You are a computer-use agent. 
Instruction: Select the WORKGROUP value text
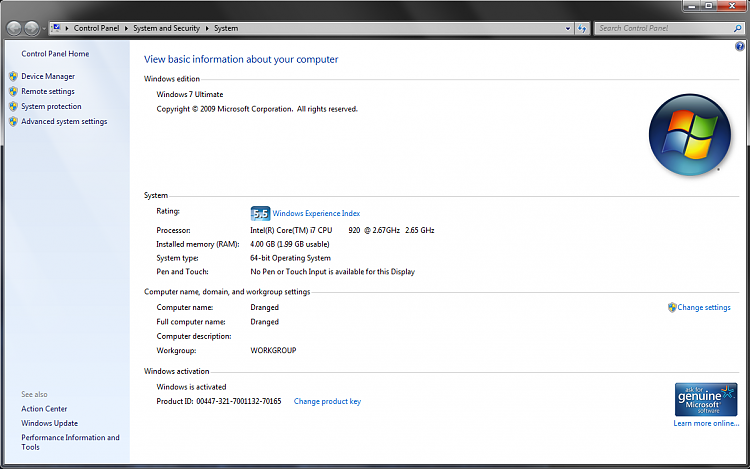point(273,350)
